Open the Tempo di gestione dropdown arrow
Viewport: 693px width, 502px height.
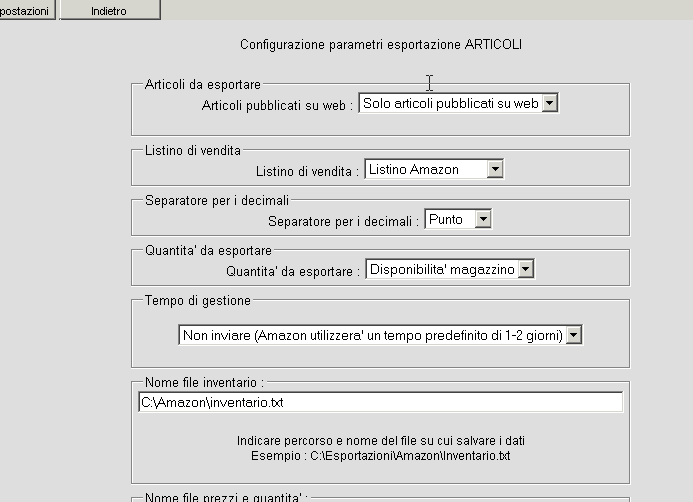click(x=573, y=336)
